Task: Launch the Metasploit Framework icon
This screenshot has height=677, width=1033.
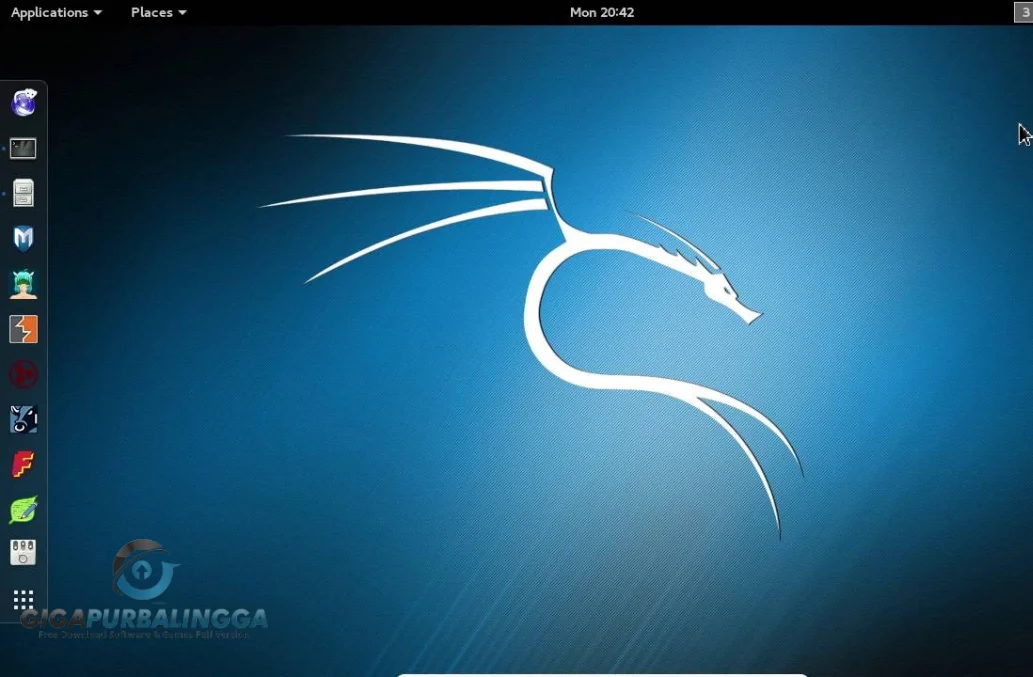Action: (22, 237)
